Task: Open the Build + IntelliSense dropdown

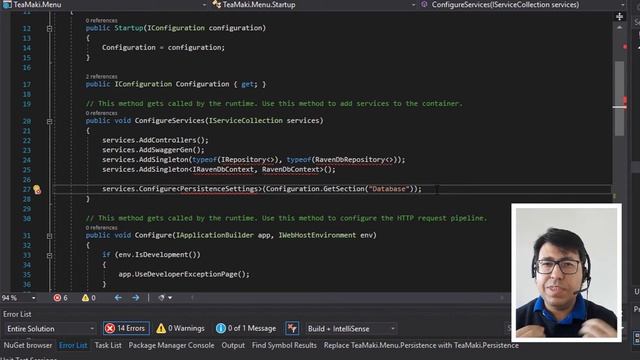Action: [x=351, y=328]
